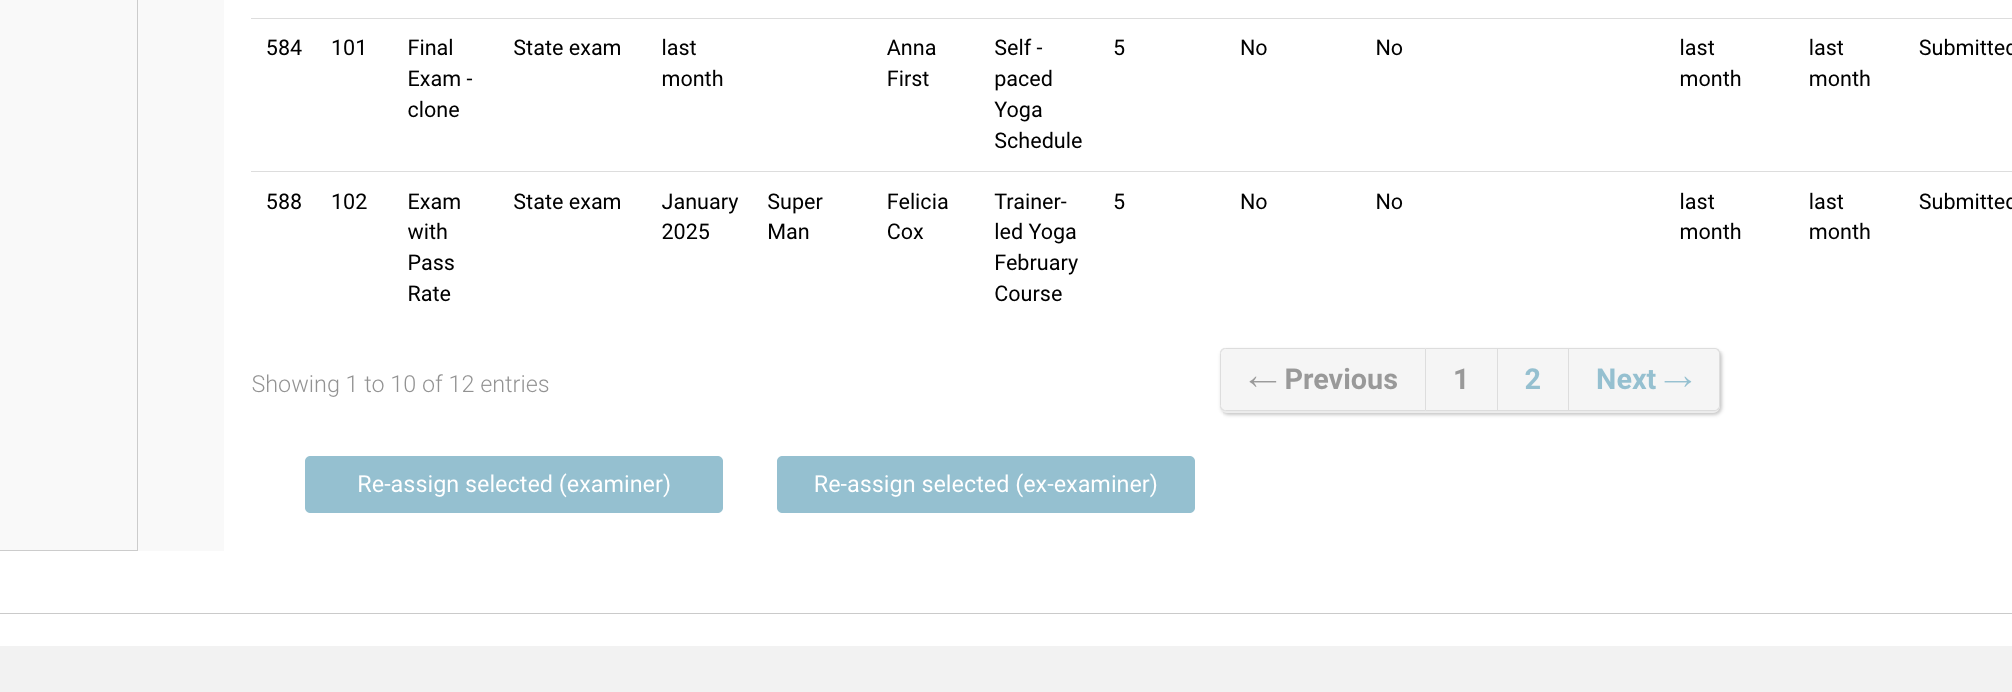The image size is (2012, 692).
Task: Click the January 2025 date cell
Action: (699, 217)
